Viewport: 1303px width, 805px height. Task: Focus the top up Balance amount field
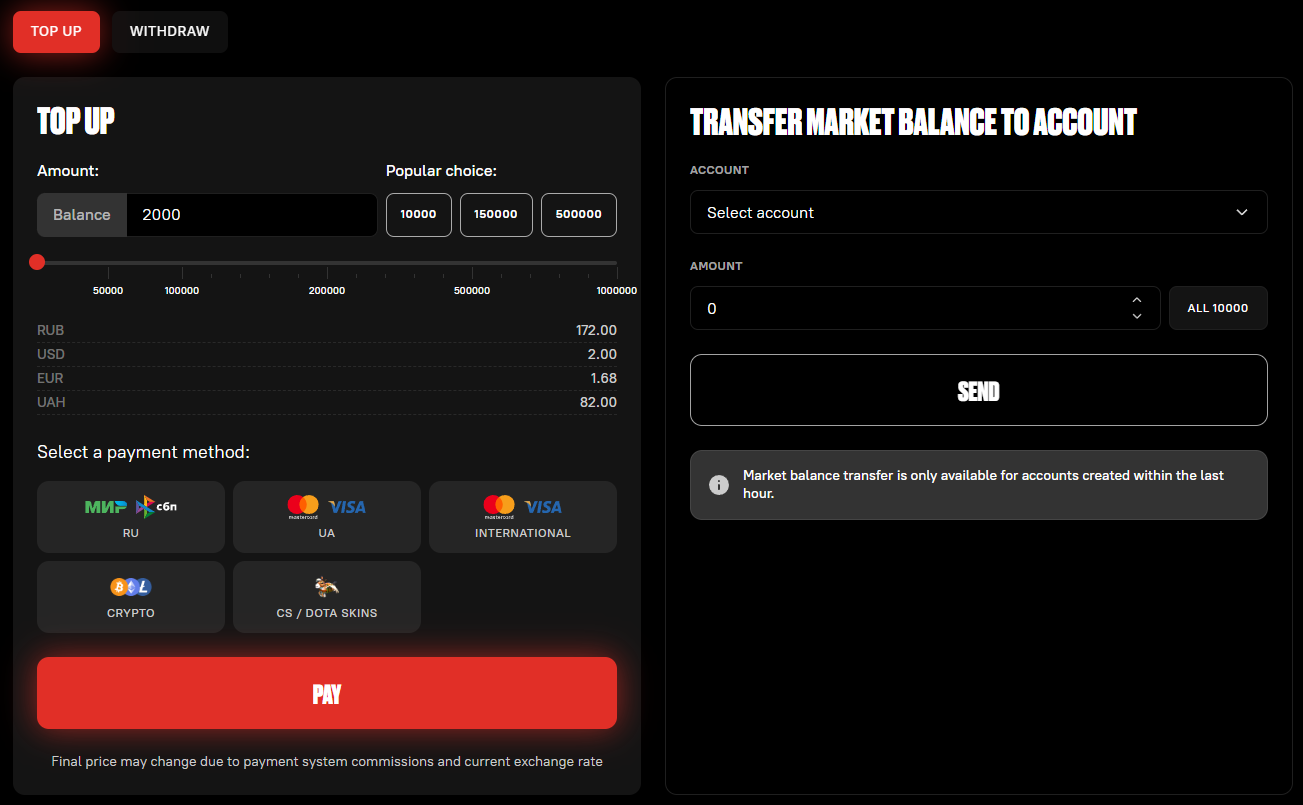coord(250,215)
